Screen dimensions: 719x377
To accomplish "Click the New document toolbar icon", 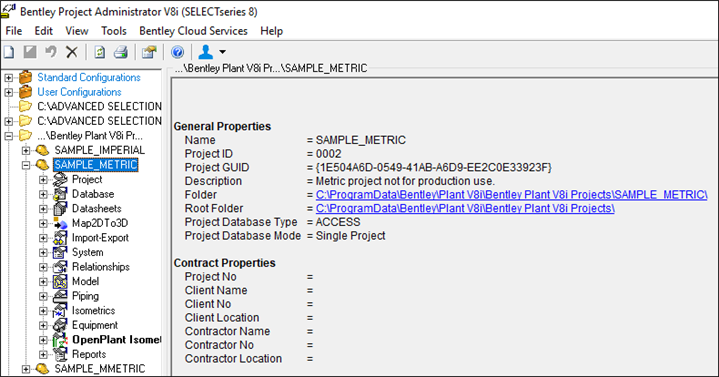I will coord(9,52).
